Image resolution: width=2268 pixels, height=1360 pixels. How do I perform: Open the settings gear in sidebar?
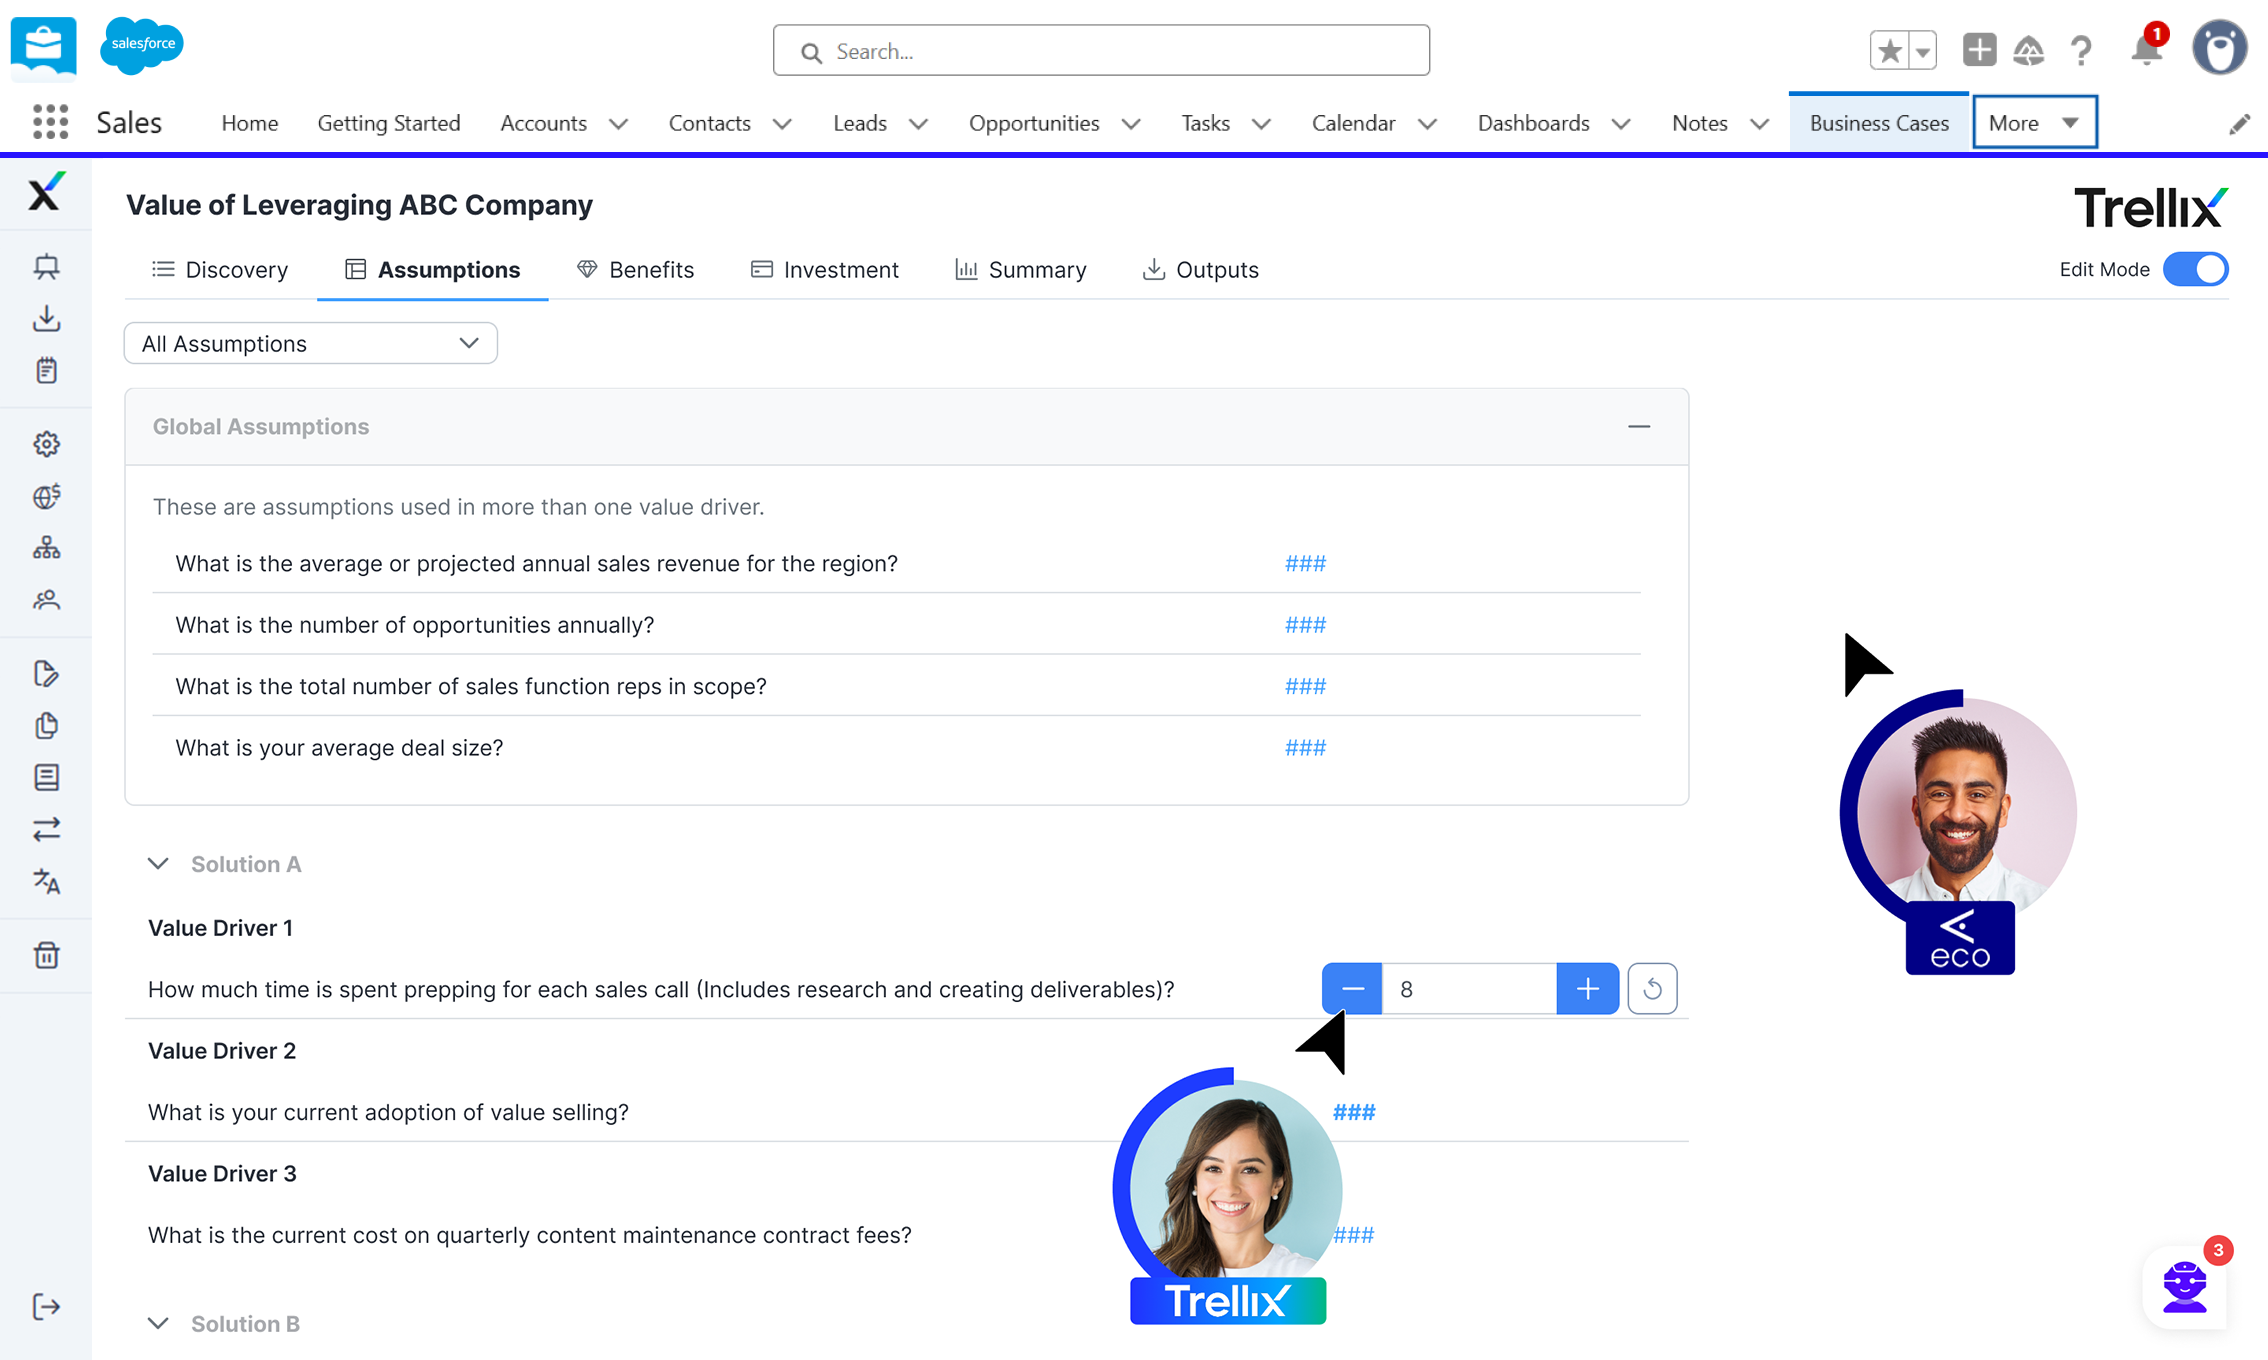[46, 443]
